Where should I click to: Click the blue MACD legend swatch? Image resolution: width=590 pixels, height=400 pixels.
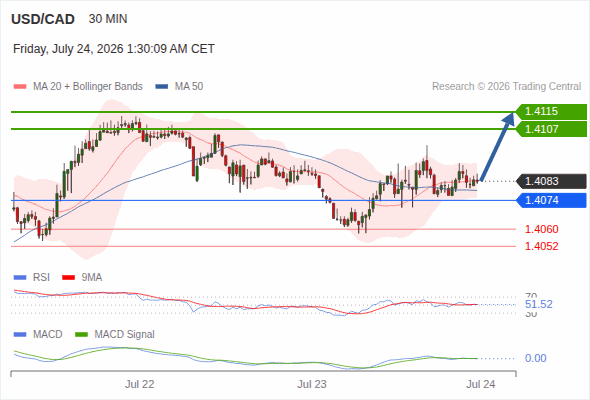pyautogui.click(x=20, y=335)
